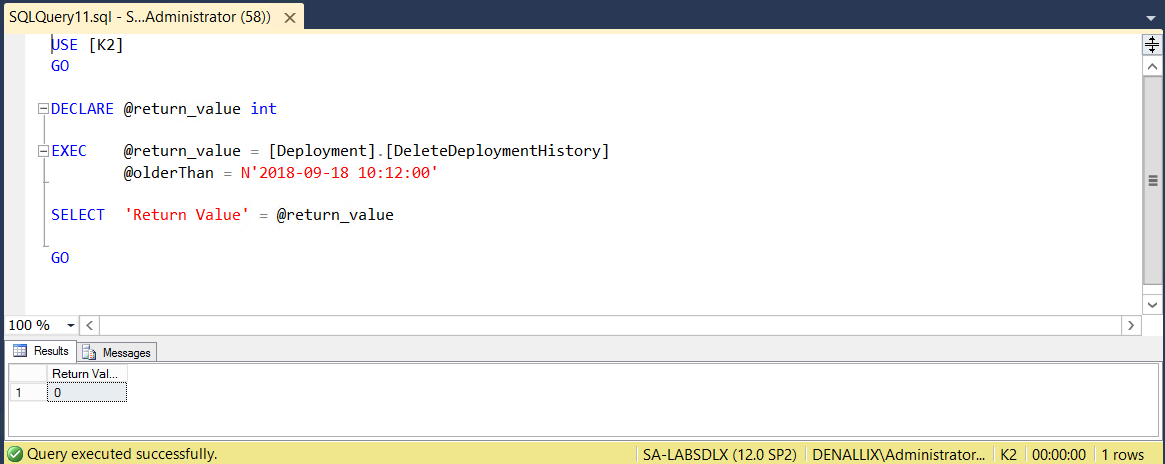Click the editor scroll down arrow
This screenshot has width=1165, height=464.
pos(1152,304)
